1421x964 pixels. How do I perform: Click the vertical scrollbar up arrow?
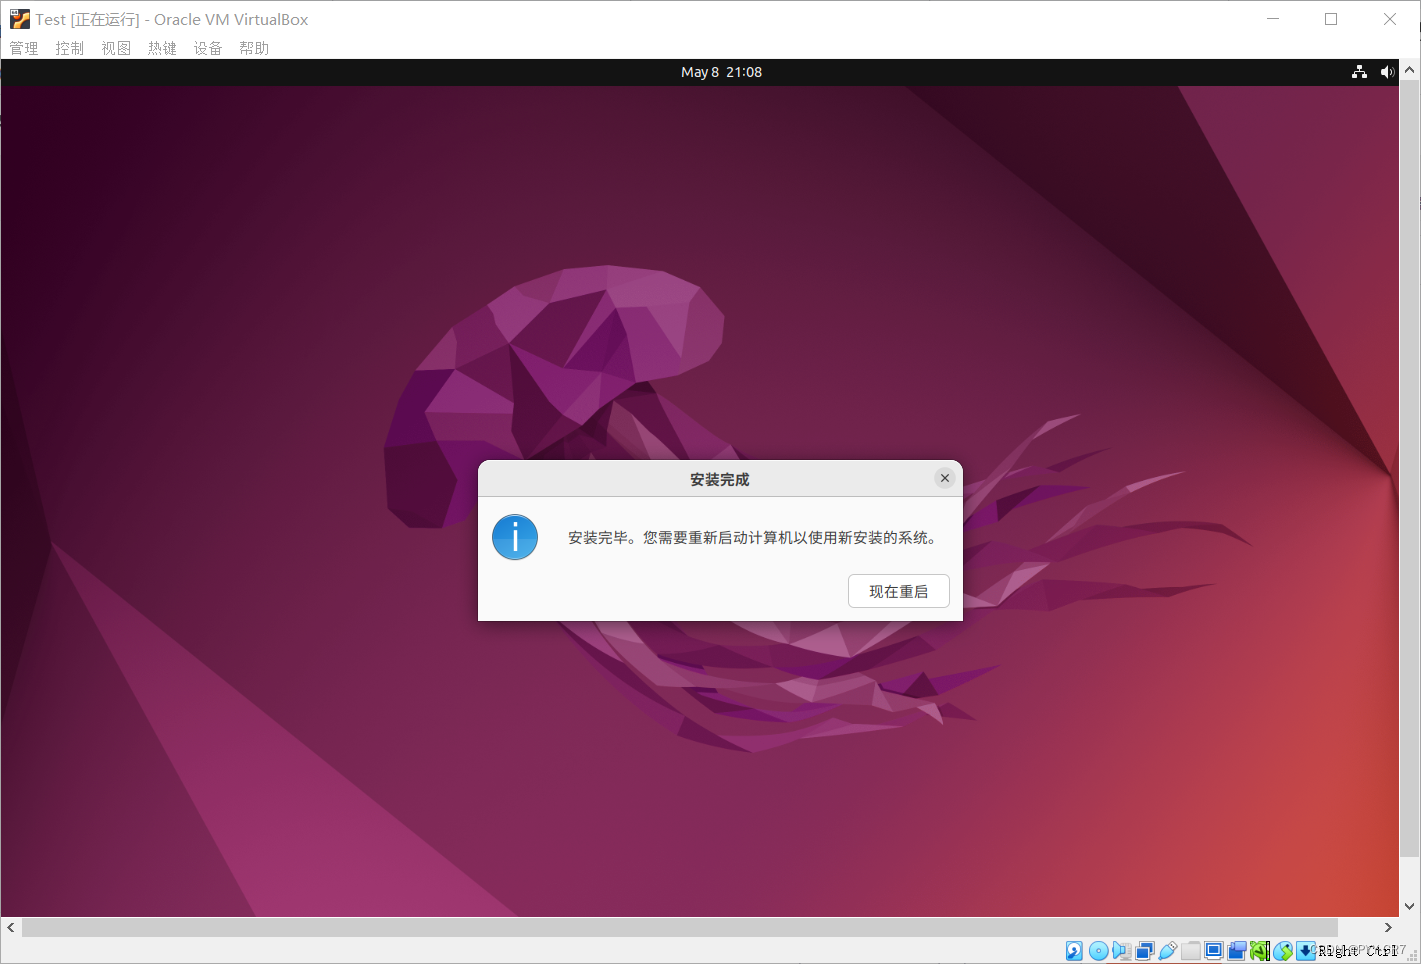click(x=1410, y=71)
